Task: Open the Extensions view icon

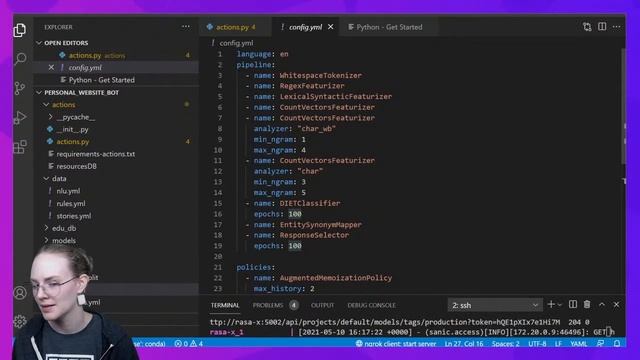Action: pyautogui.click(x=20, y=147)
